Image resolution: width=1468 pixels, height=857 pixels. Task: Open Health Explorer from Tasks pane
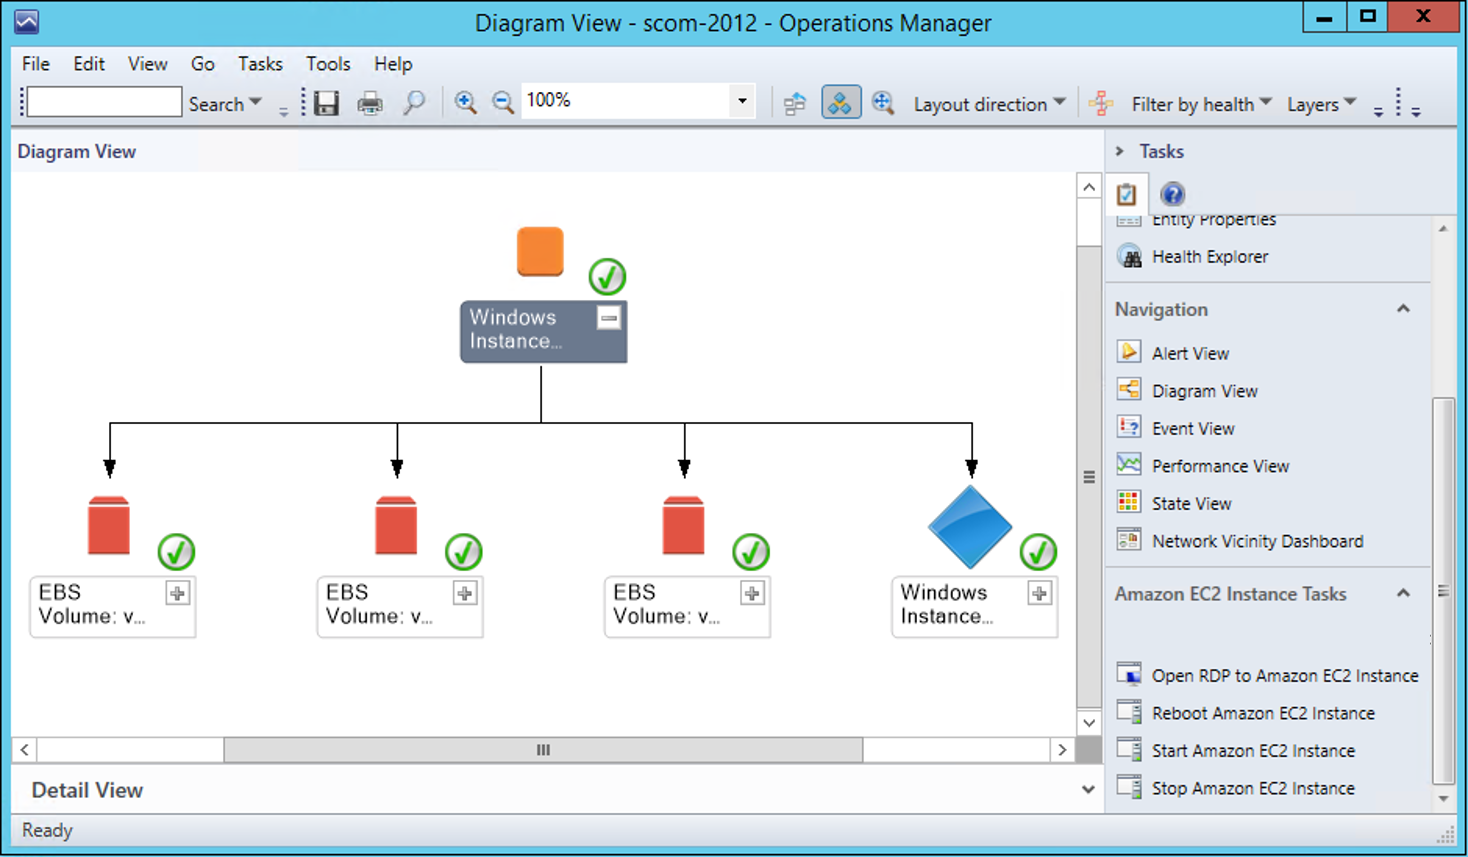[1209, 257]
